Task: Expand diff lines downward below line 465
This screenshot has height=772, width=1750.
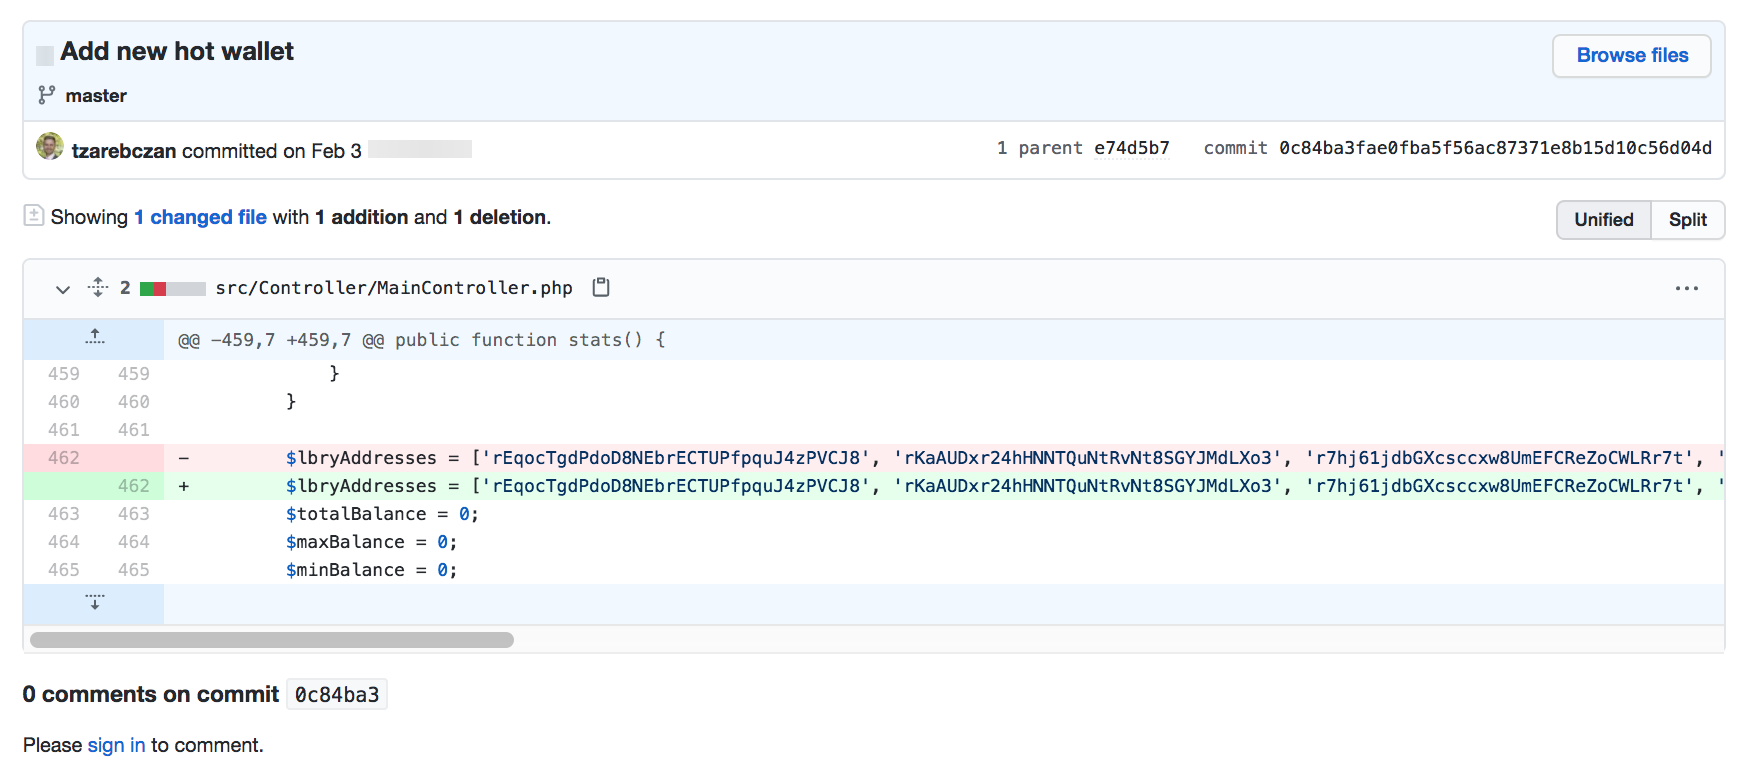Action: 94,603
